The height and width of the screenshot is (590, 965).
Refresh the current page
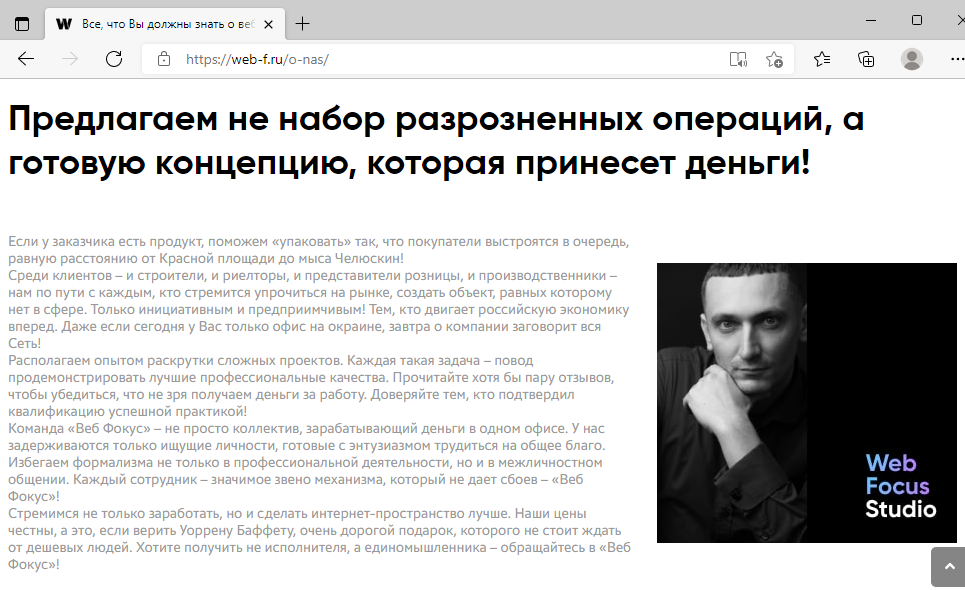(x=114, y=59)
